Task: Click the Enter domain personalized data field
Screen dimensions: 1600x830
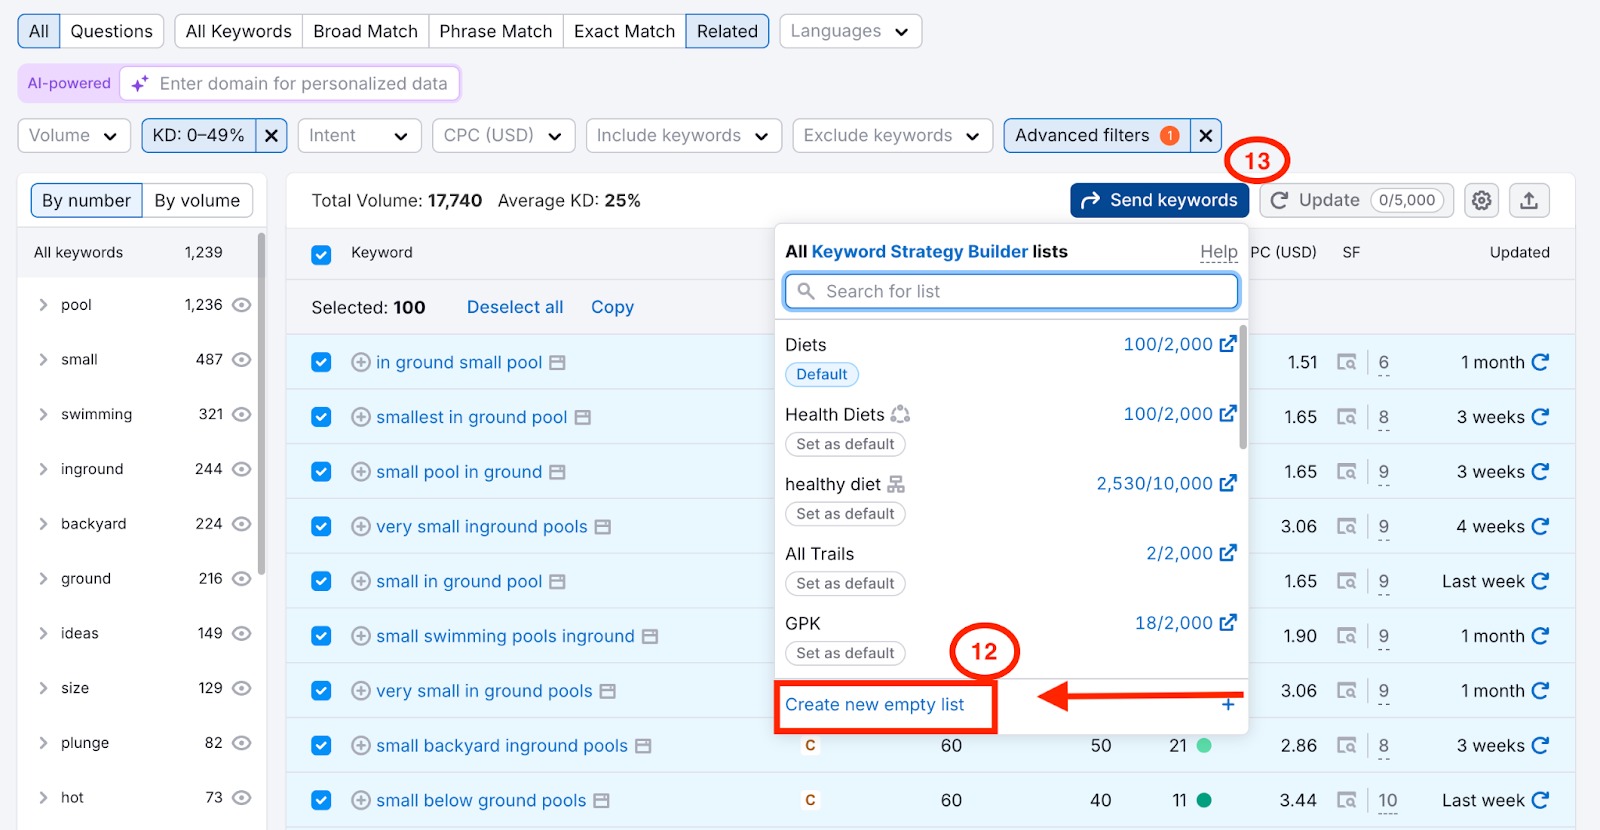Action: tap(290, 83)
